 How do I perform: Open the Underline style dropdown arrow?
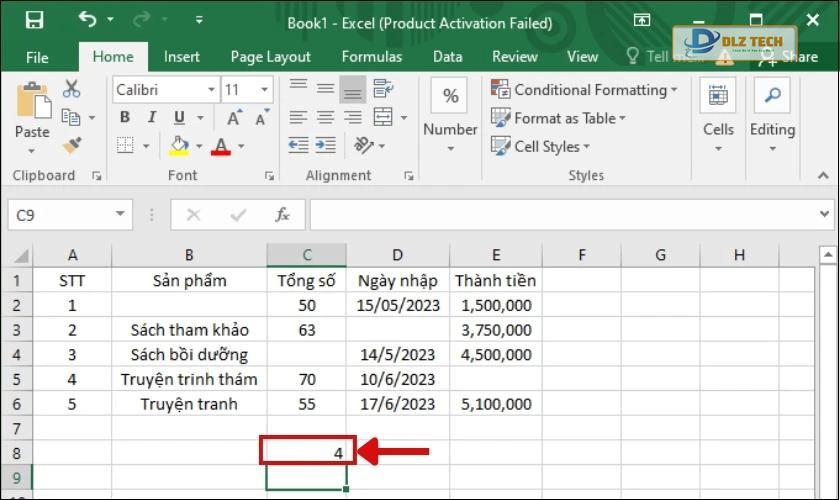click(x=200, y=117)
